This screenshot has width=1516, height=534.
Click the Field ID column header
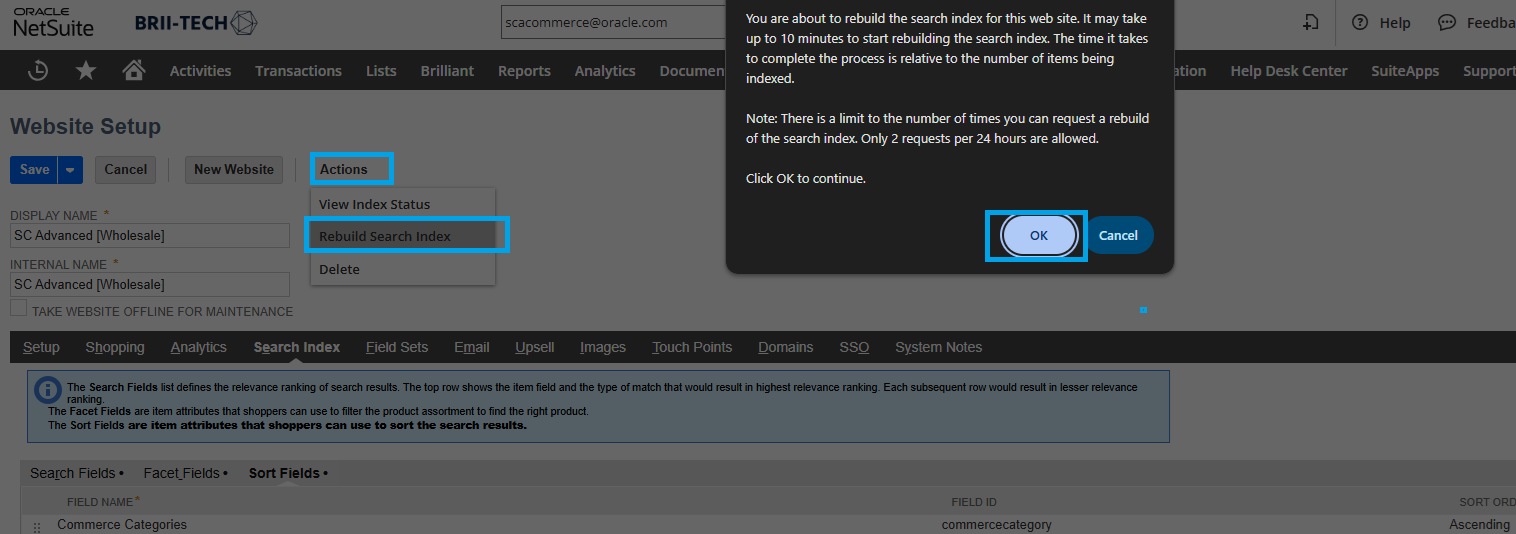974,502
